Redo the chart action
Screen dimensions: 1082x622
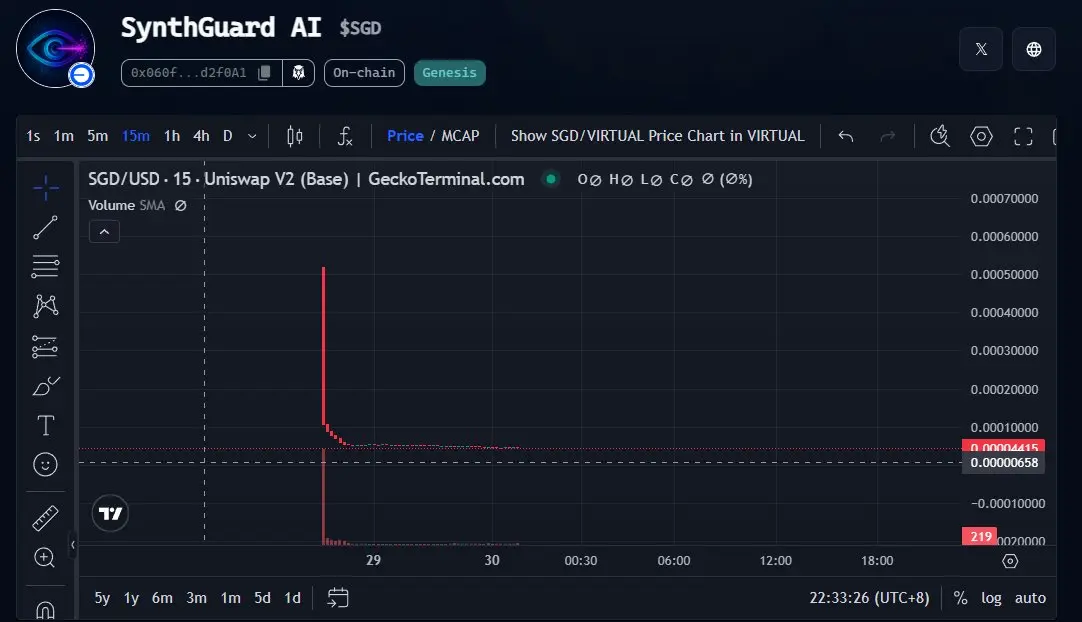[888, 136]
